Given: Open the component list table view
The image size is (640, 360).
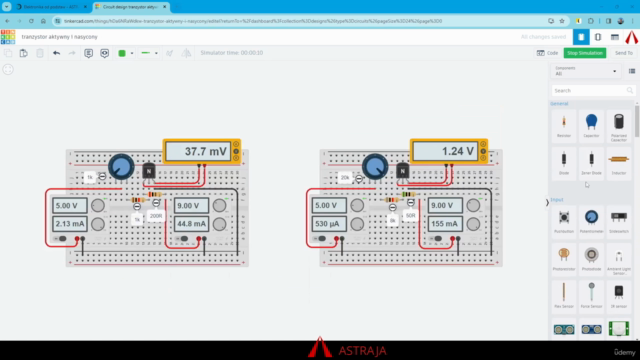Looking at the screenshot, I should point(615,37).
